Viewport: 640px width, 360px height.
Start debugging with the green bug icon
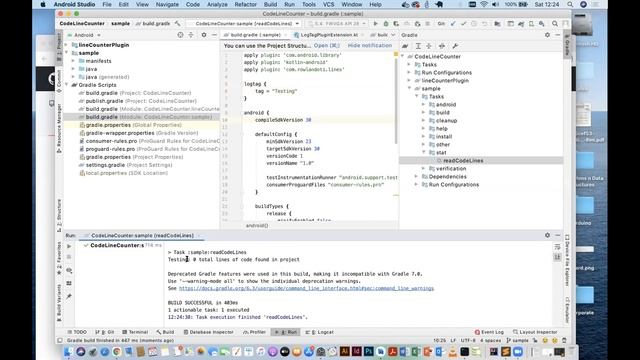[386, 24]
